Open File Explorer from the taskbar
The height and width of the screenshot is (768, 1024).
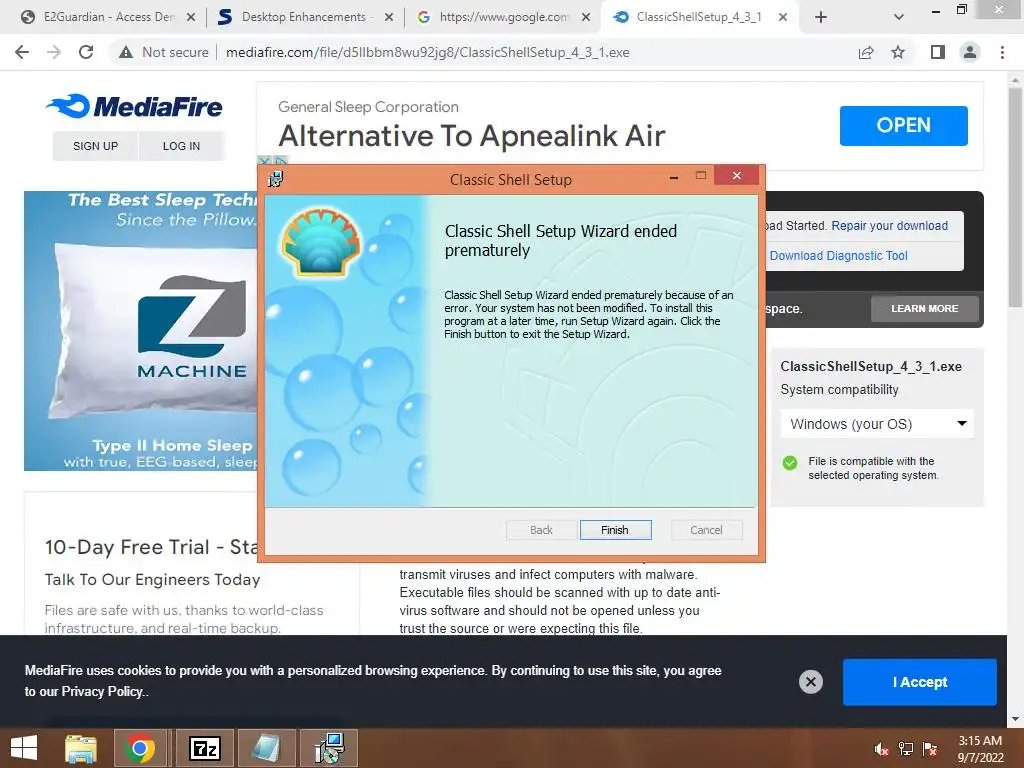click(x=81, y=748)
